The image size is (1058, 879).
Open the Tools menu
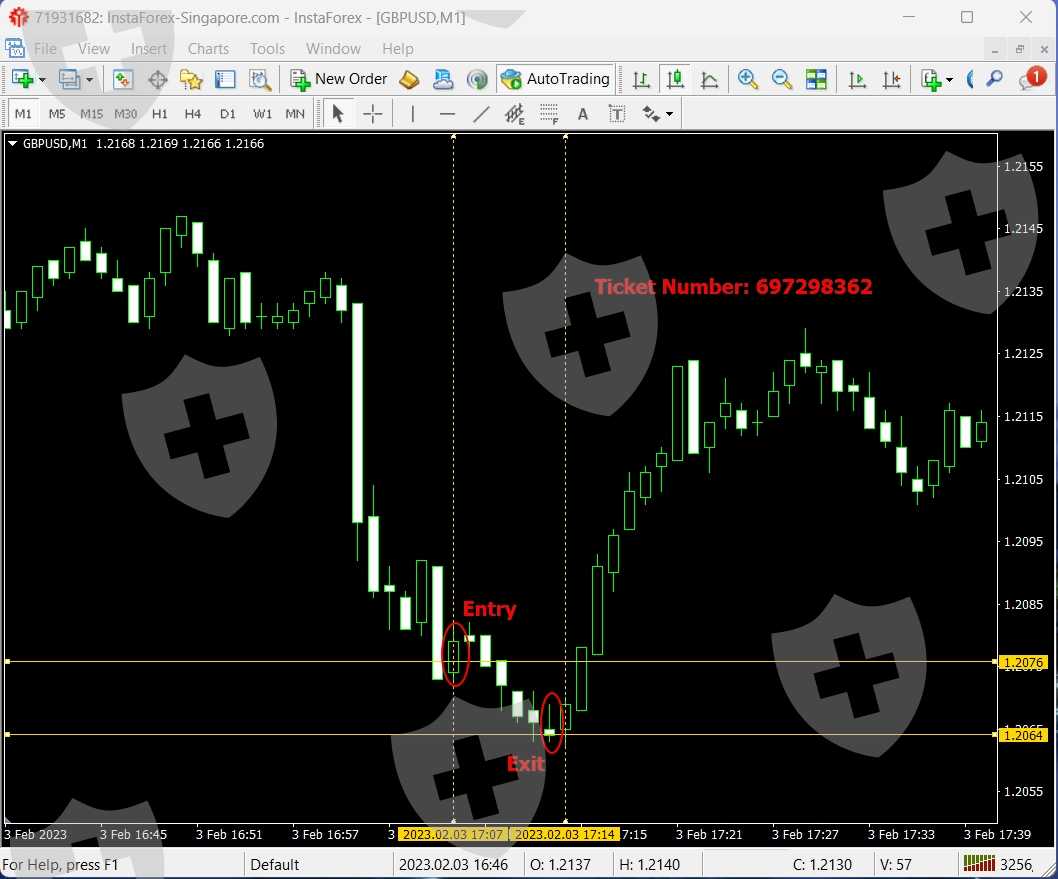point(267,49)
